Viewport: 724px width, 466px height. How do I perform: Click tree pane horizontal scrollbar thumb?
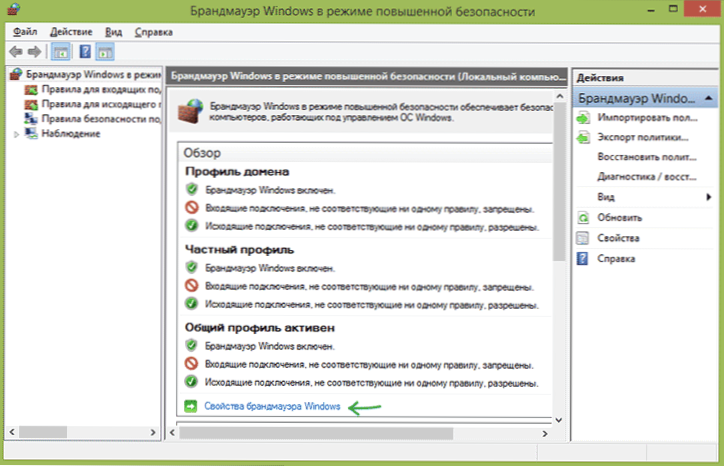42,432
